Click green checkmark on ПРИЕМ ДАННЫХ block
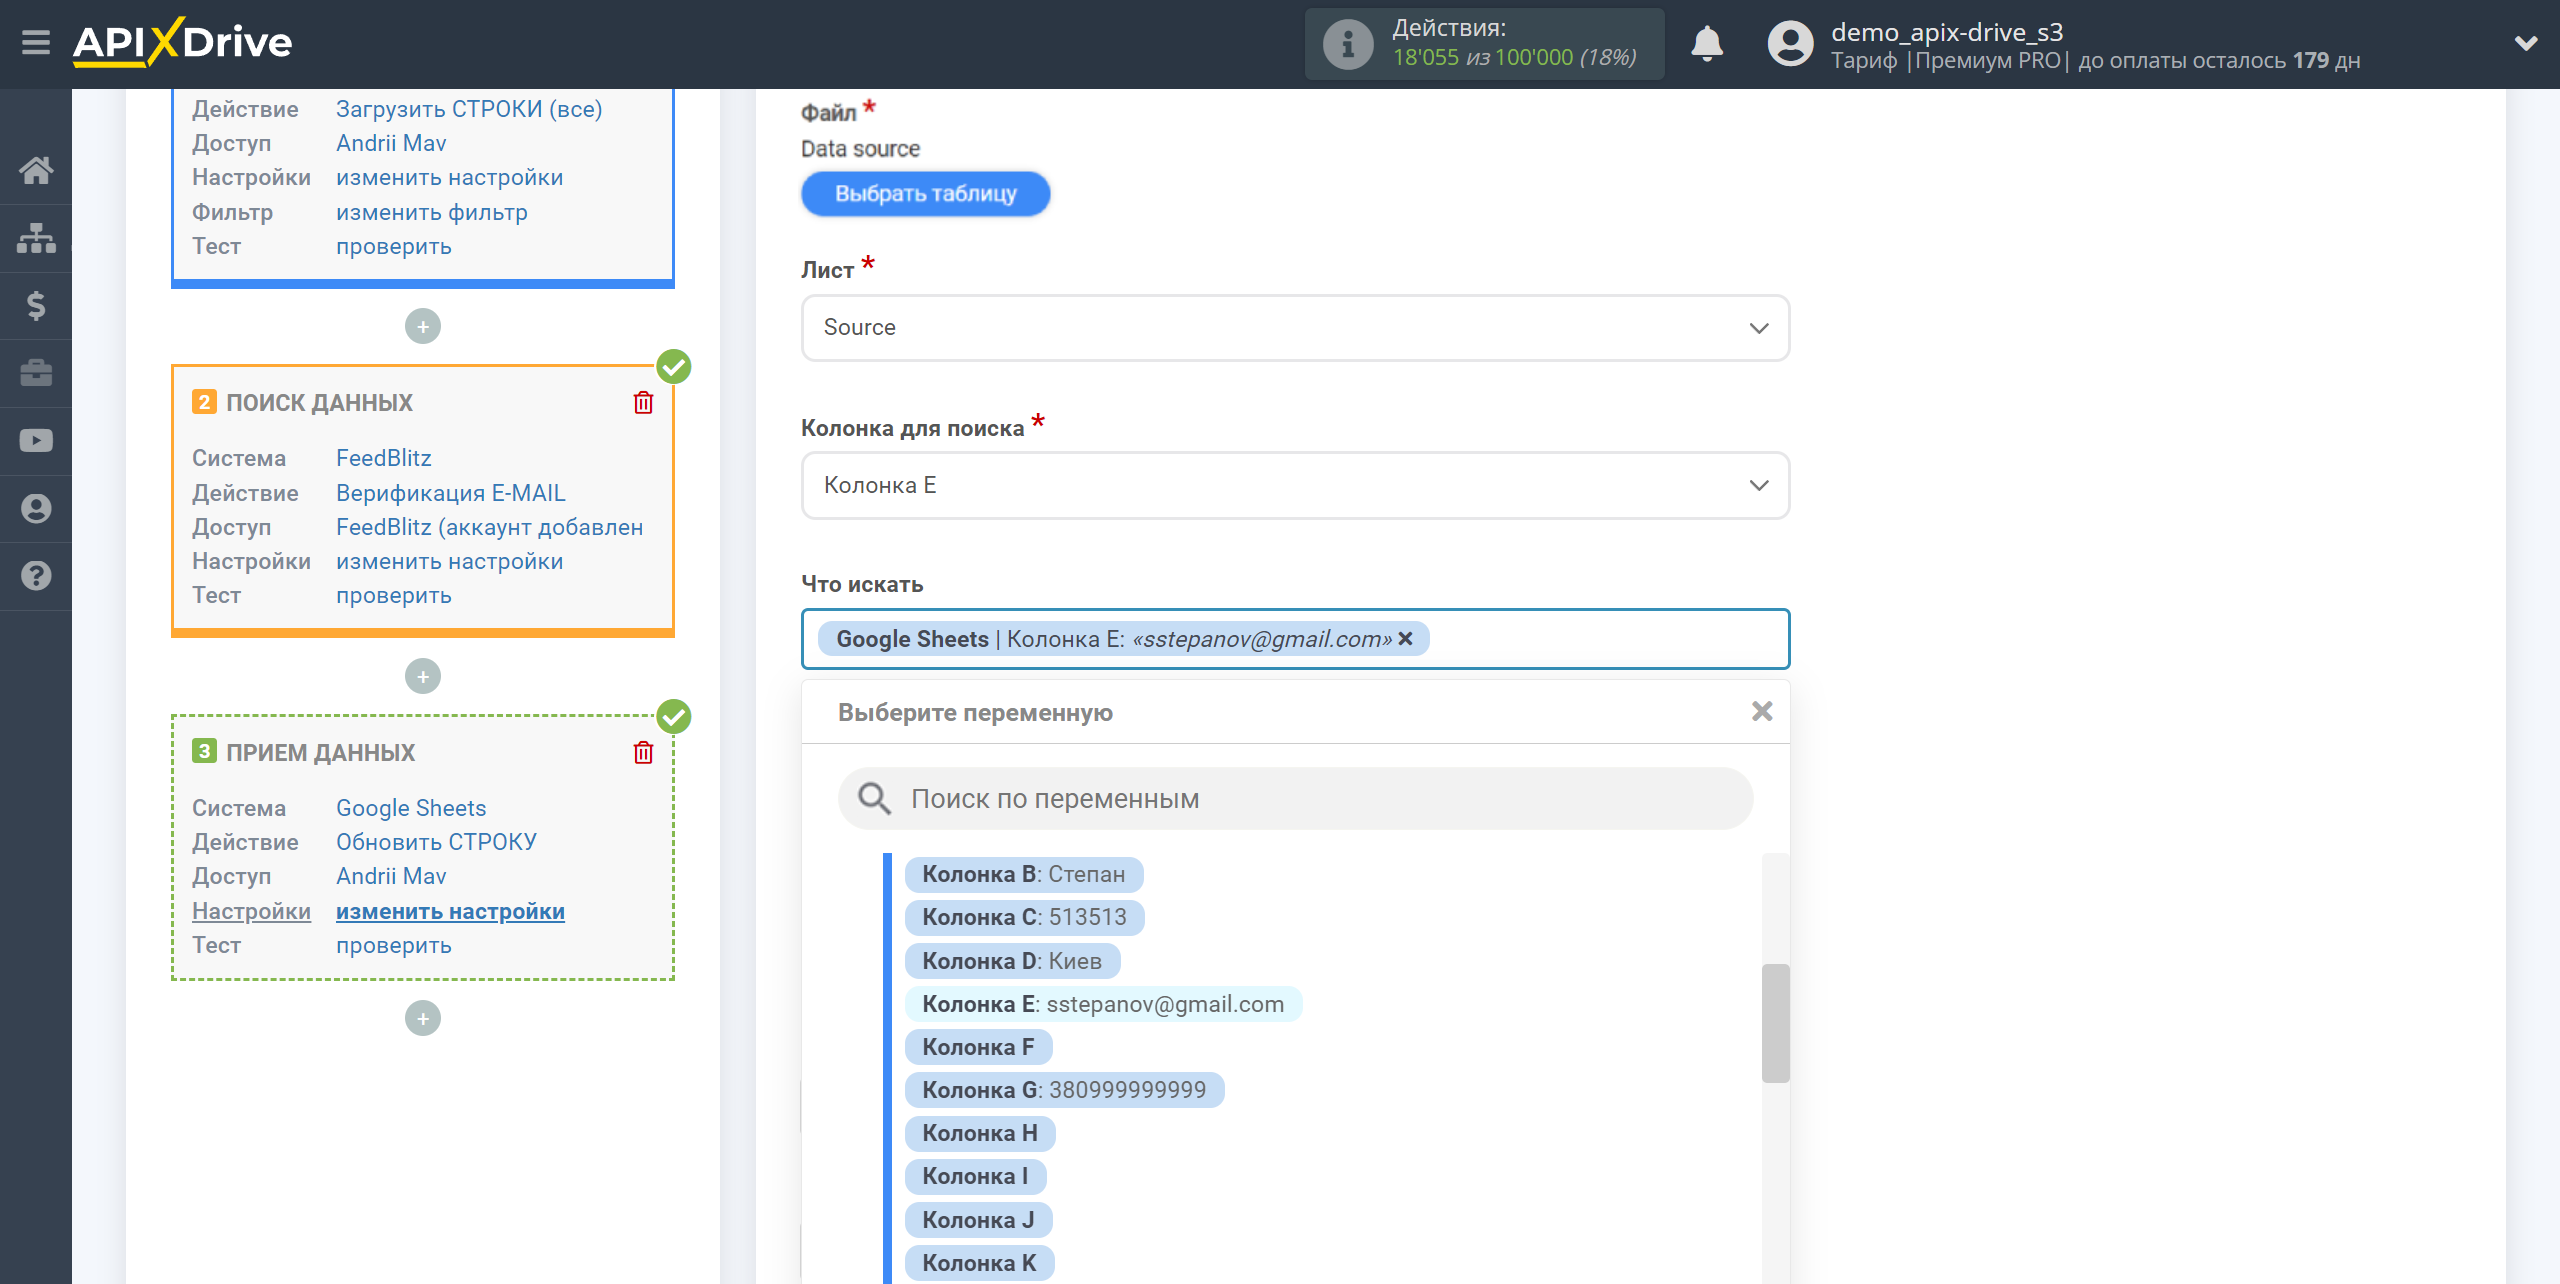The height and width of the screenshot is (1284, 2560). coord(674,716)
